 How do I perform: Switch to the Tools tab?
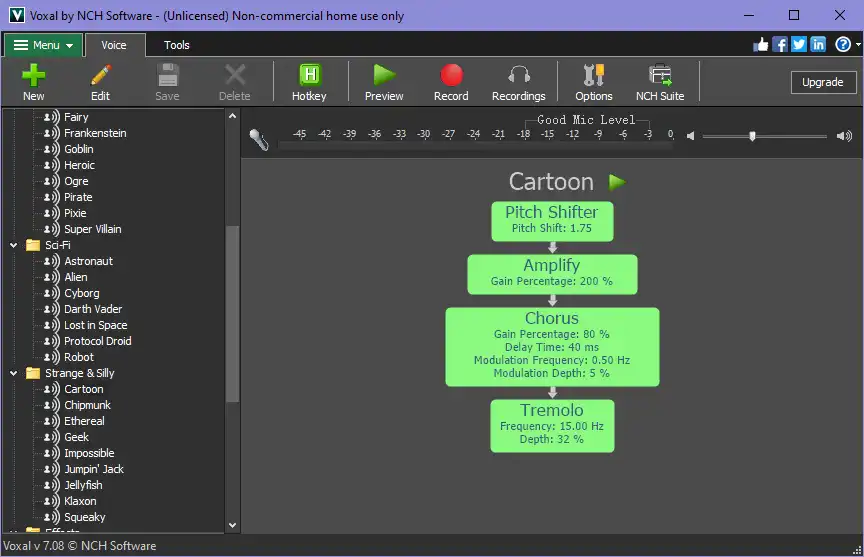coord(176,45)
